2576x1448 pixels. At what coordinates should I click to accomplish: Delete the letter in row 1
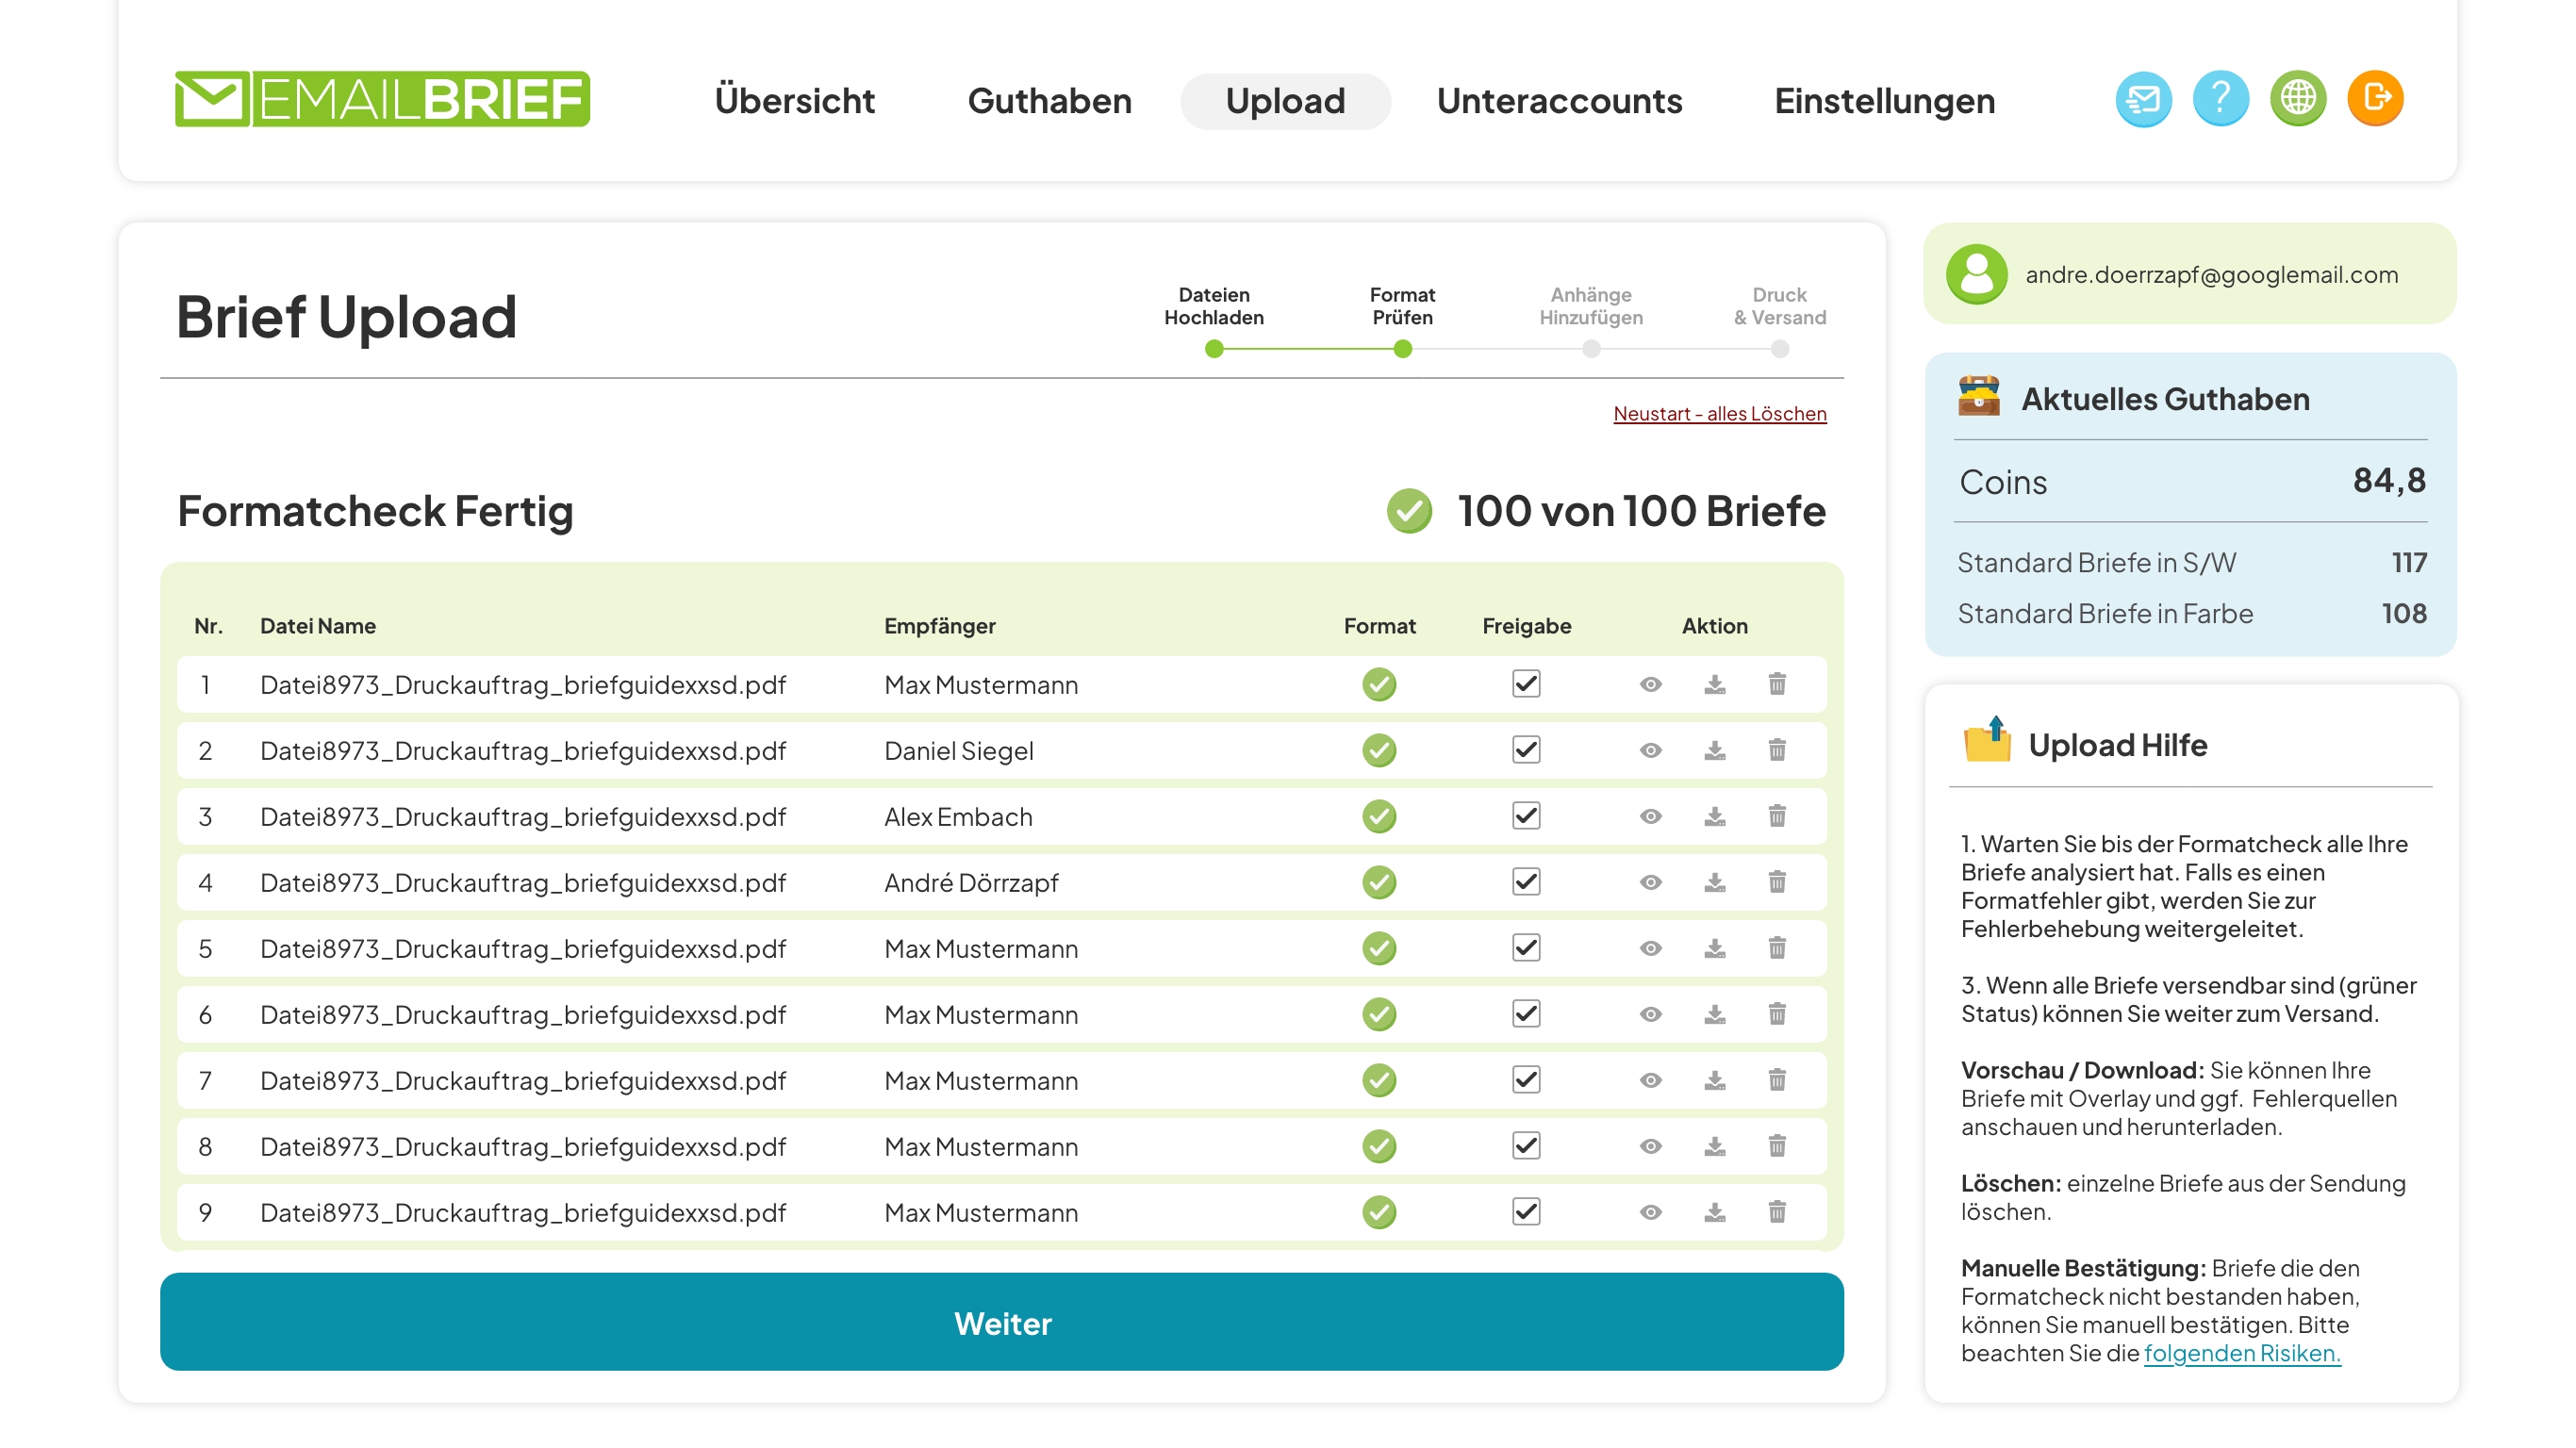point(1776,685)
